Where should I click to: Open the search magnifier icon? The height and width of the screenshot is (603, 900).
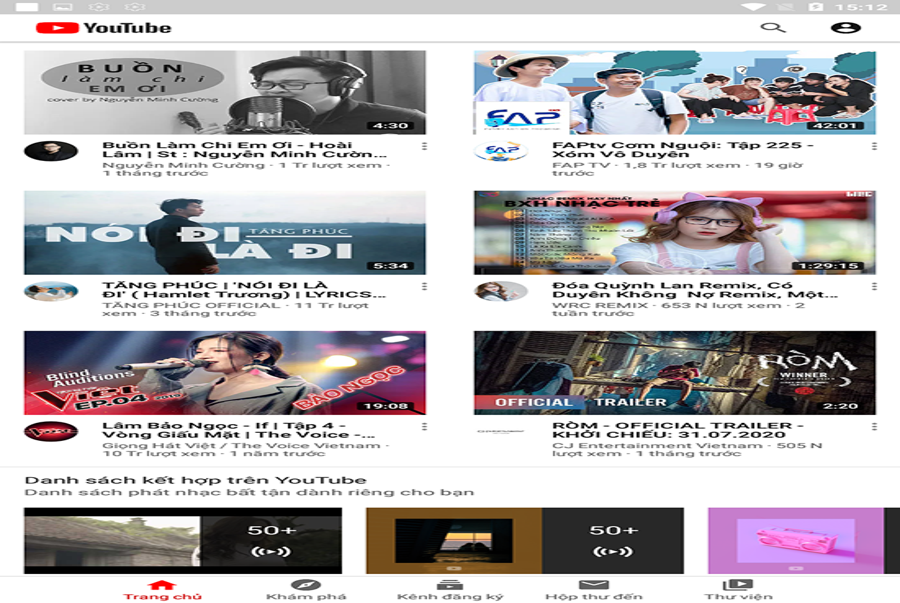[x=773, y=27]
